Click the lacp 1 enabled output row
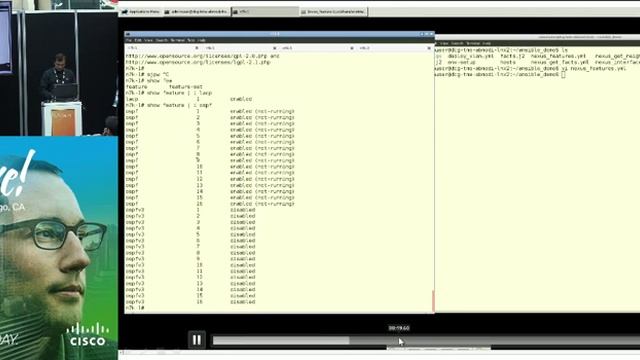 [189, 99]
